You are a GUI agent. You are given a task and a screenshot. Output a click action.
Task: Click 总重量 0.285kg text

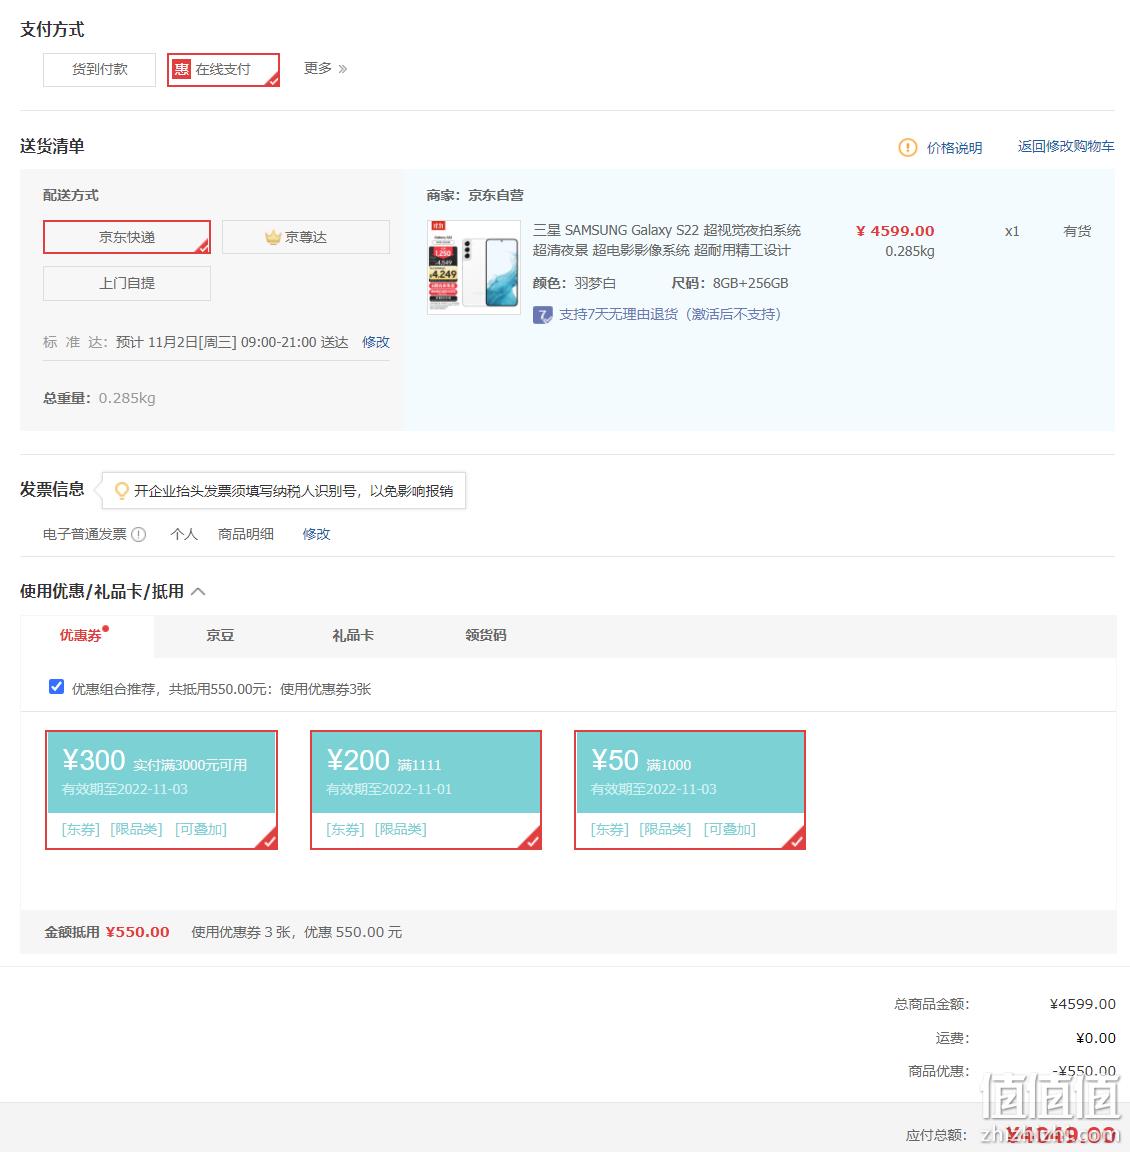(99, 398)
